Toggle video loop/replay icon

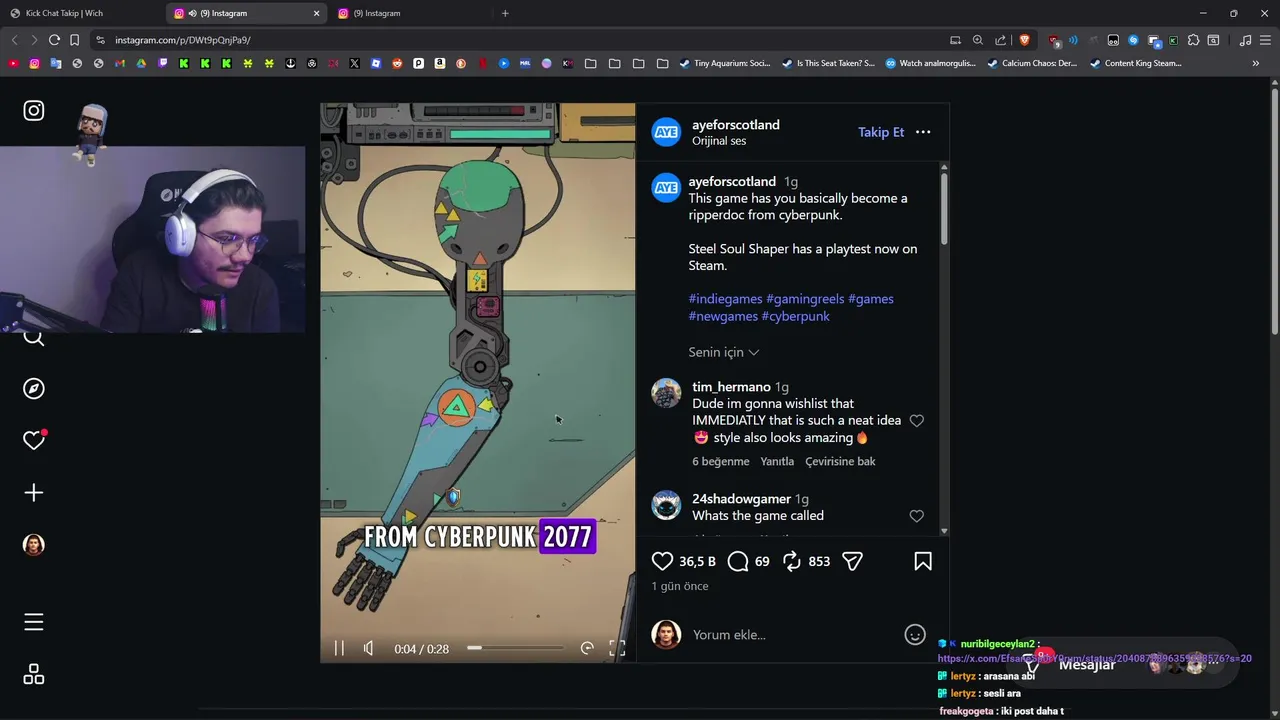[587, 649]
